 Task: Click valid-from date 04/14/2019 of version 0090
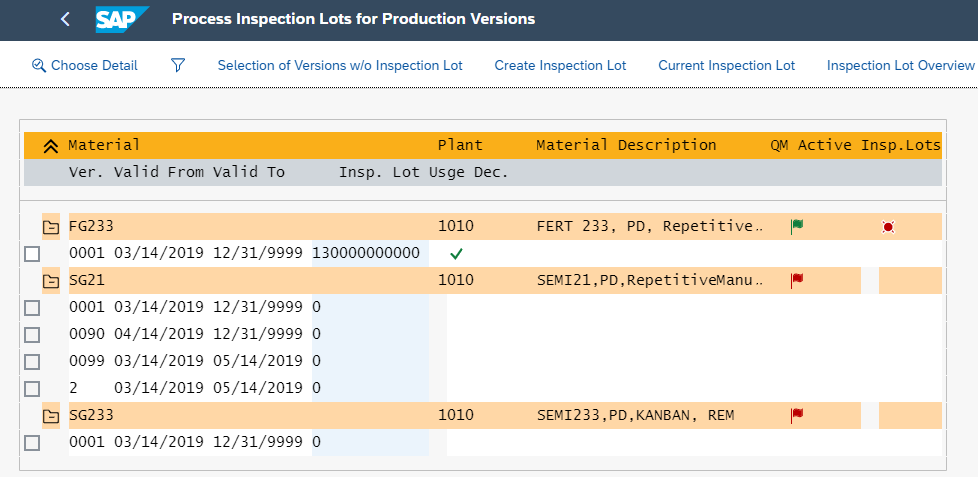[159, 335]
